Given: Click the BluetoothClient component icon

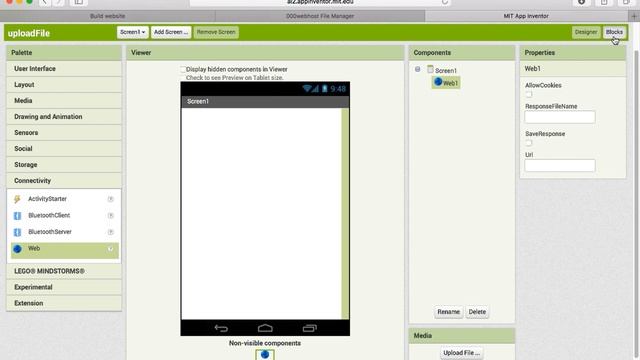Looking at the screenshot, I should pos(17,216).
